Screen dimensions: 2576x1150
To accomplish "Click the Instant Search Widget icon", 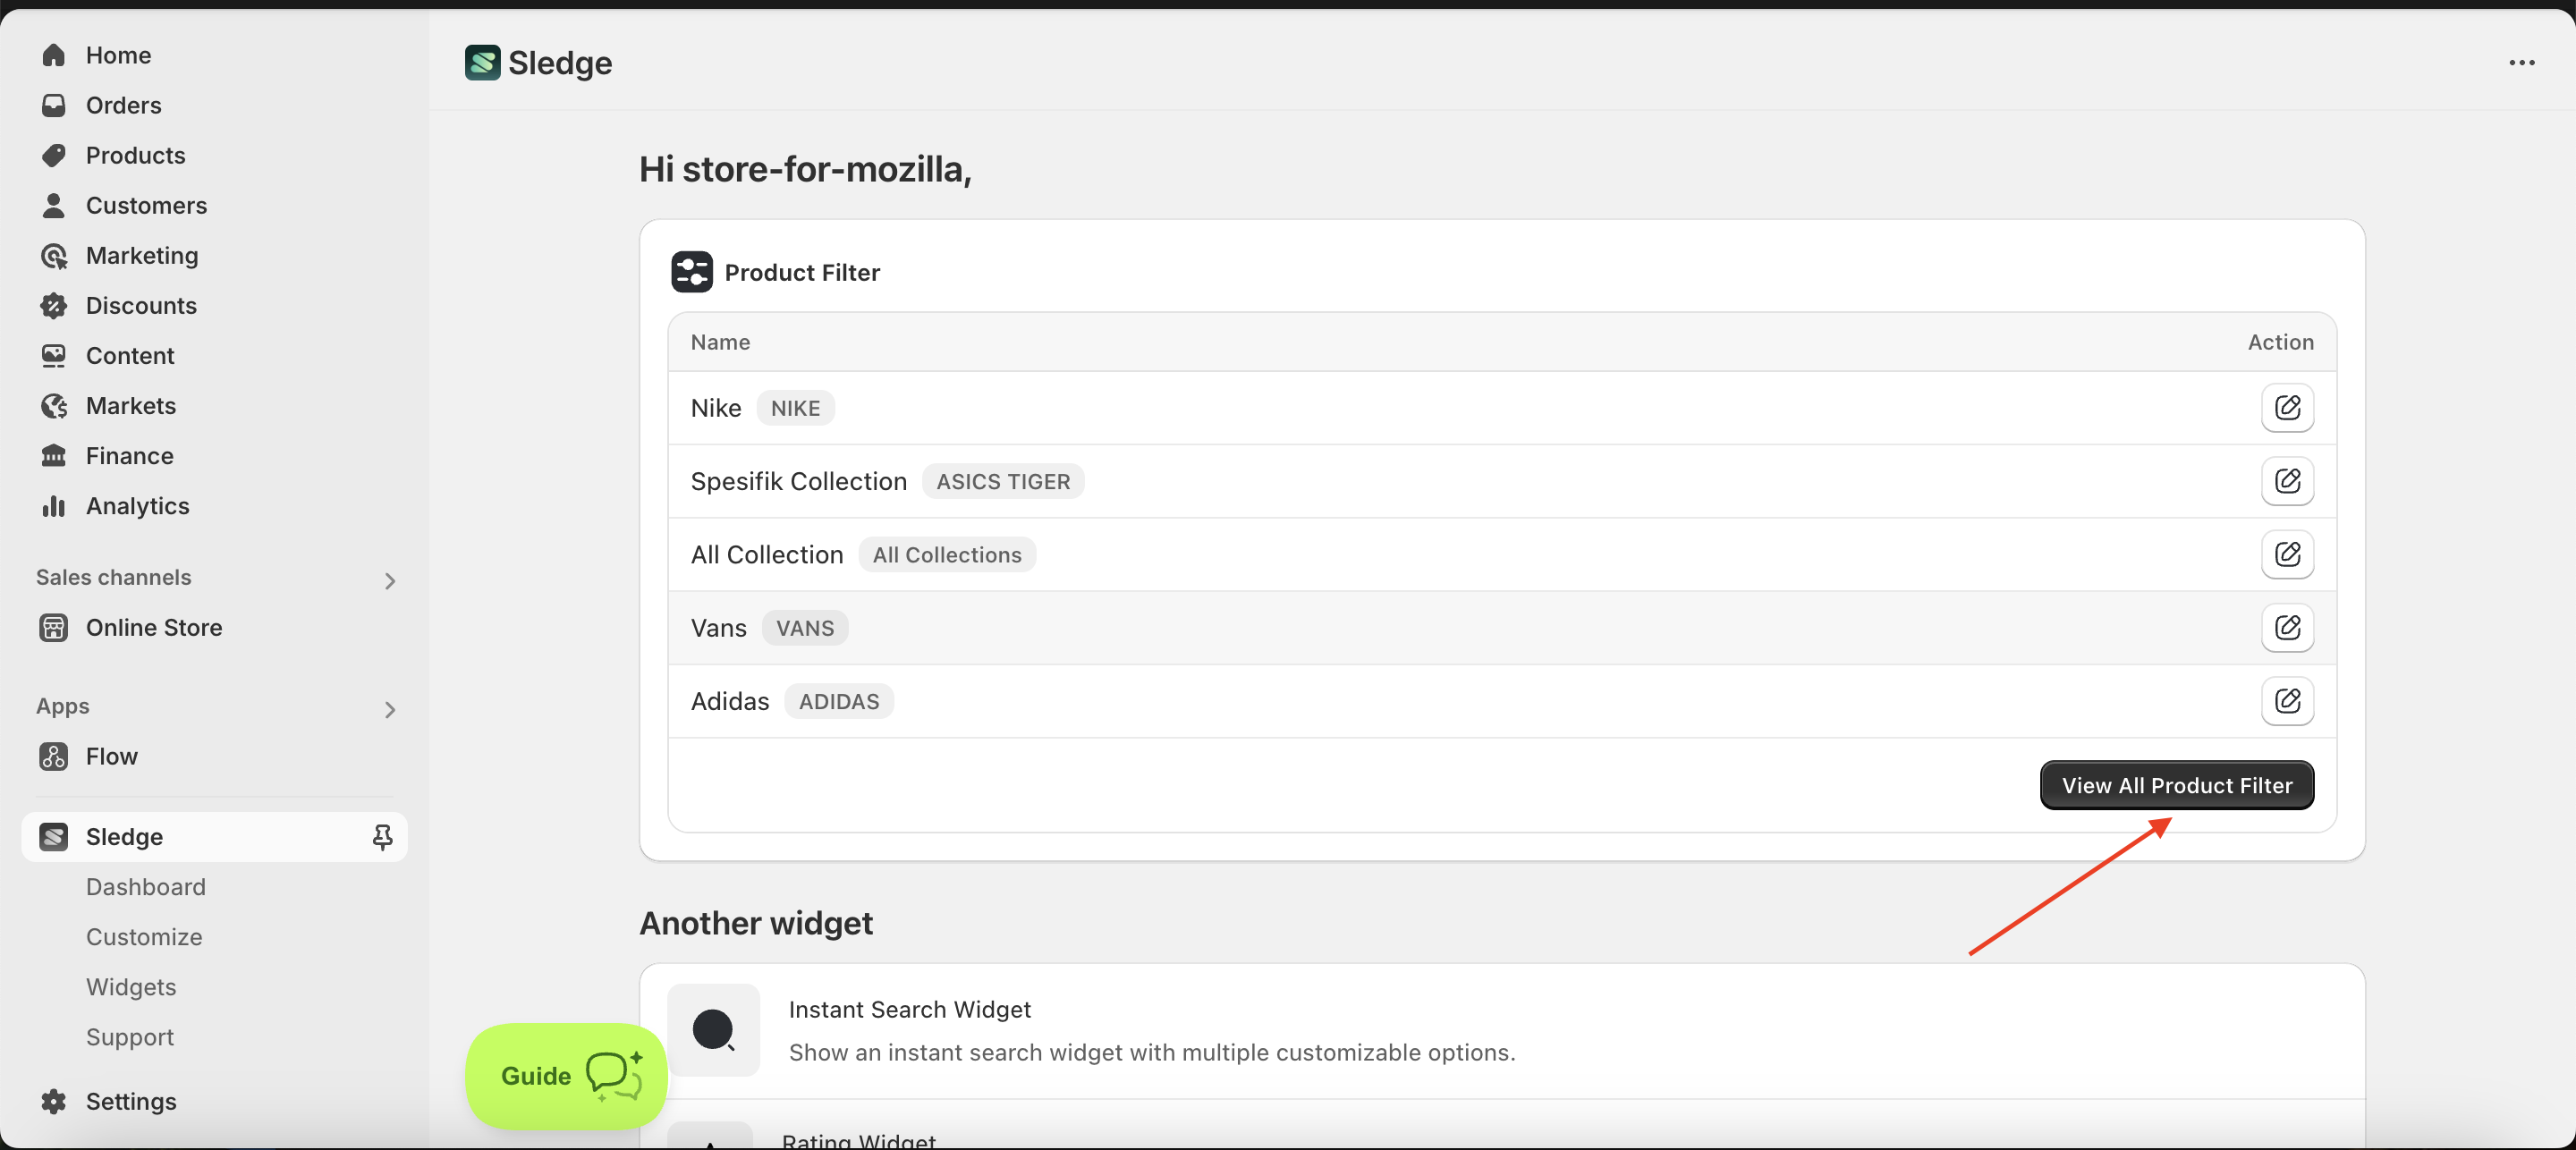I will [x=713, y=1030].
